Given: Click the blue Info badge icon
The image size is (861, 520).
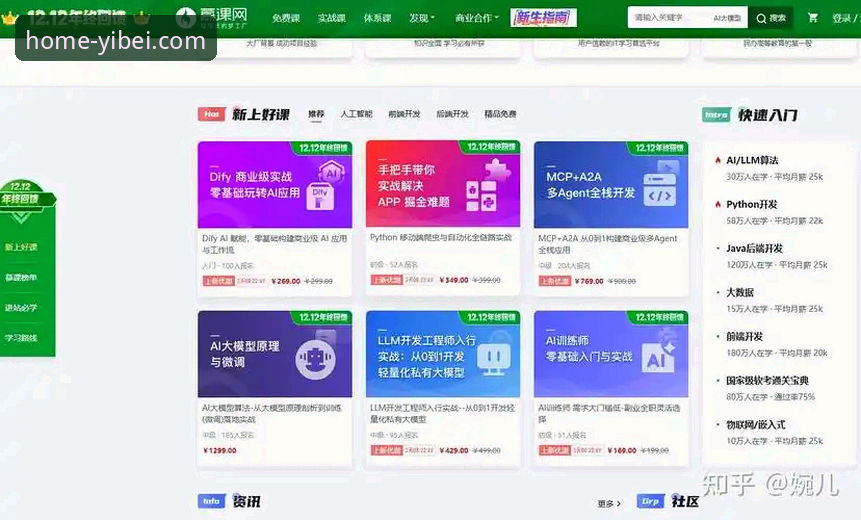Looking at the screenshot, I should point(211,501).
